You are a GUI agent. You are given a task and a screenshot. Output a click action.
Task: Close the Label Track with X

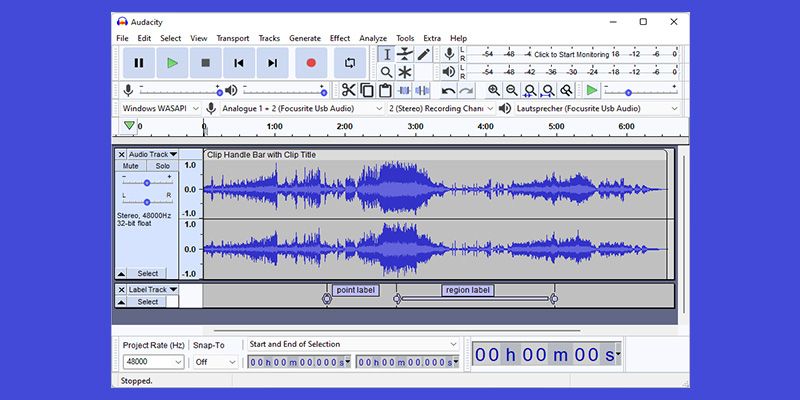121,289
